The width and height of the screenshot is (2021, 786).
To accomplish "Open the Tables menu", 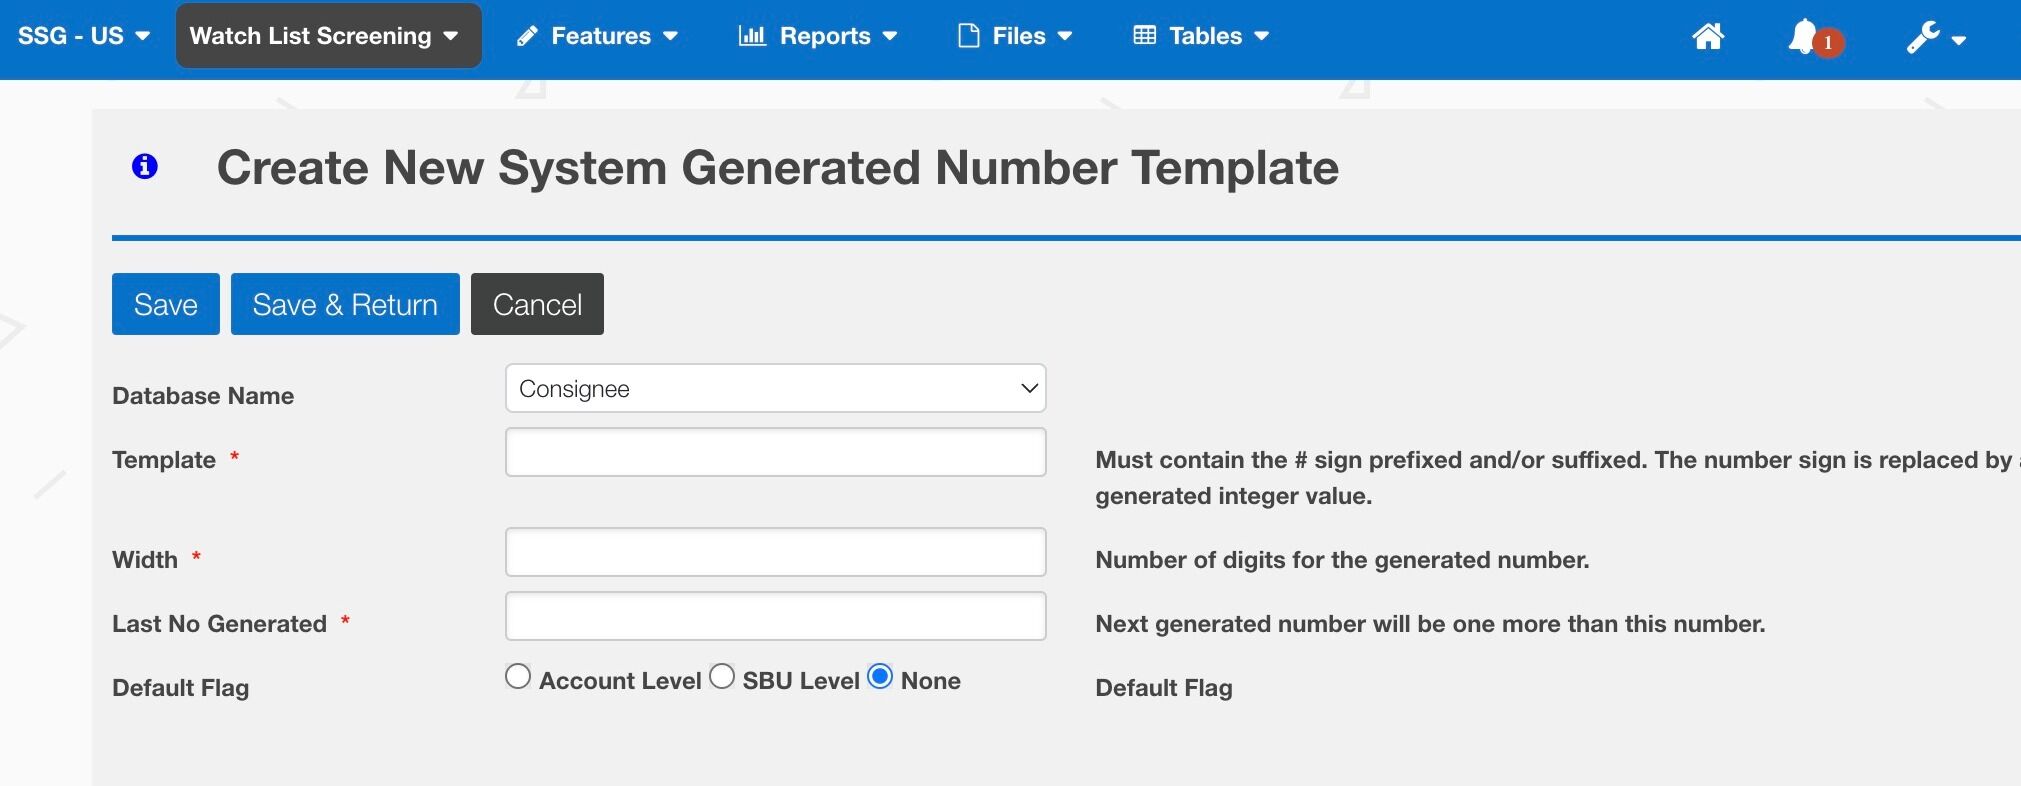I will pos(1201,36).
